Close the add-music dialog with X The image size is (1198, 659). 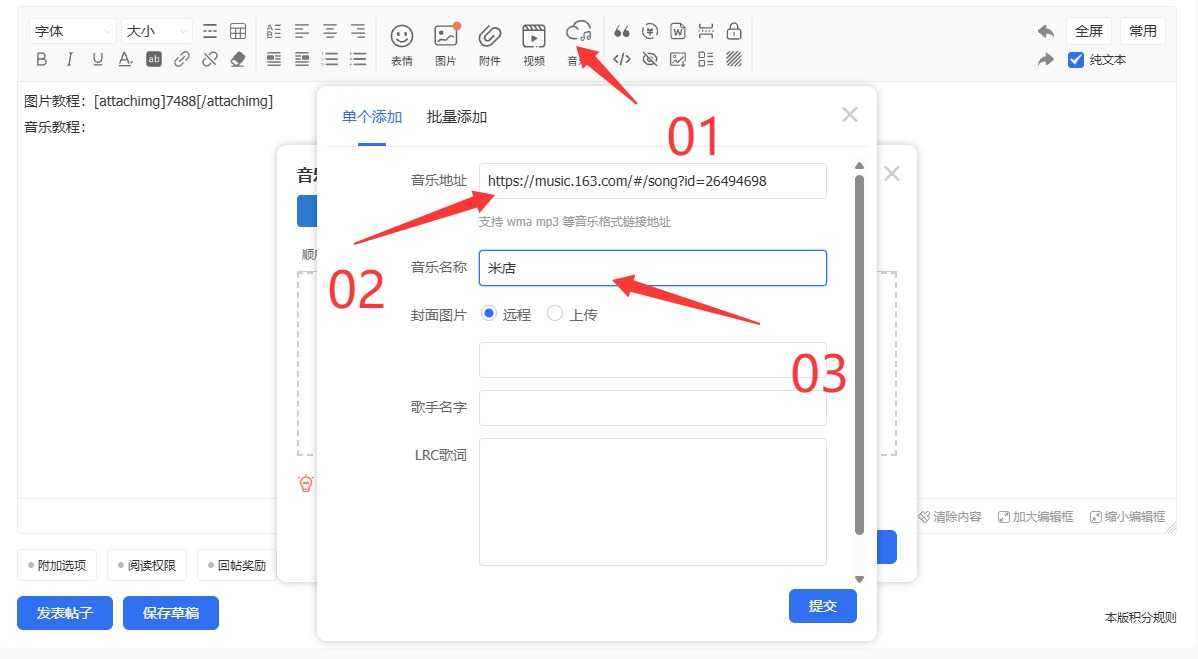[850, 115]
